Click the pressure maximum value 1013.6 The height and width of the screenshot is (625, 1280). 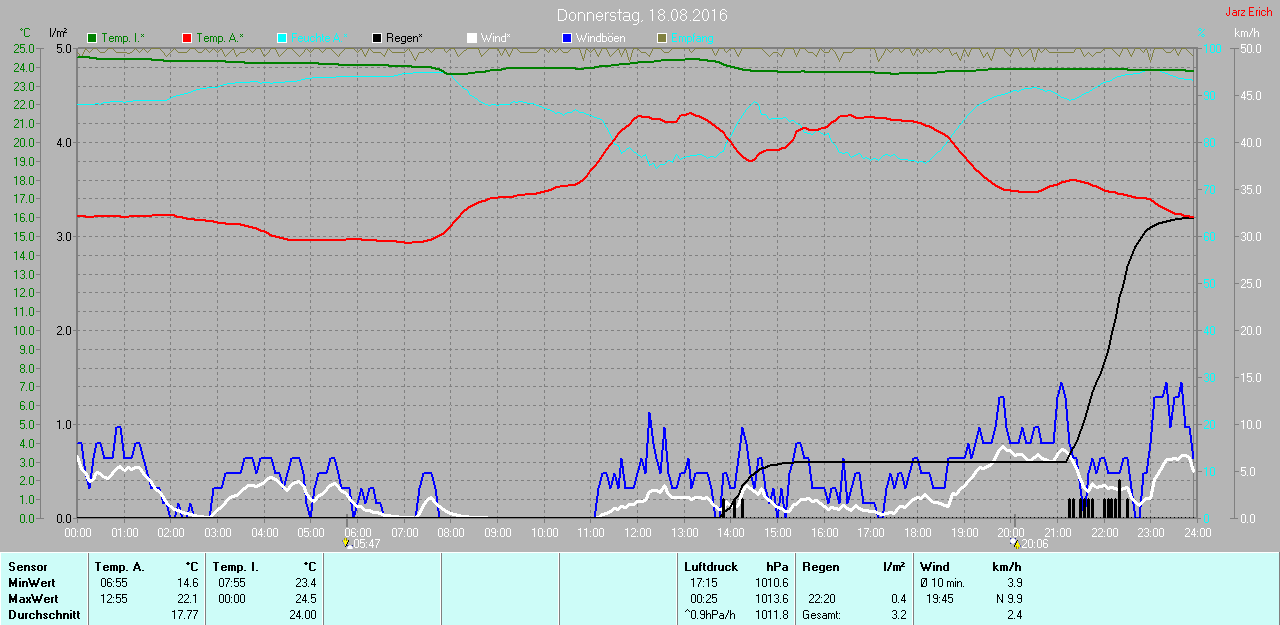(773, 599)
